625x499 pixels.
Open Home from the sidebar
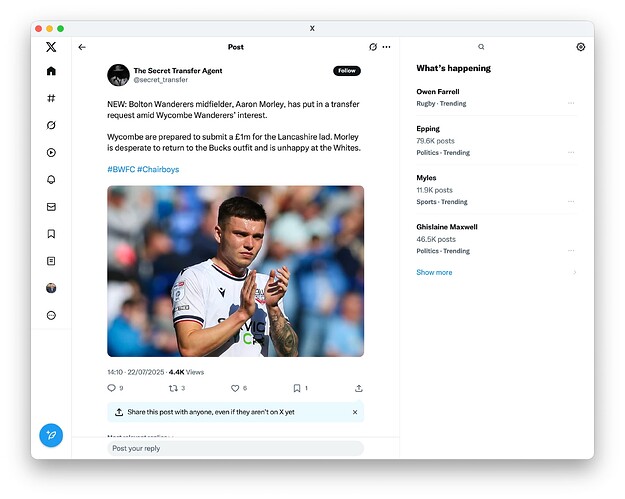[x=51, y=71]
